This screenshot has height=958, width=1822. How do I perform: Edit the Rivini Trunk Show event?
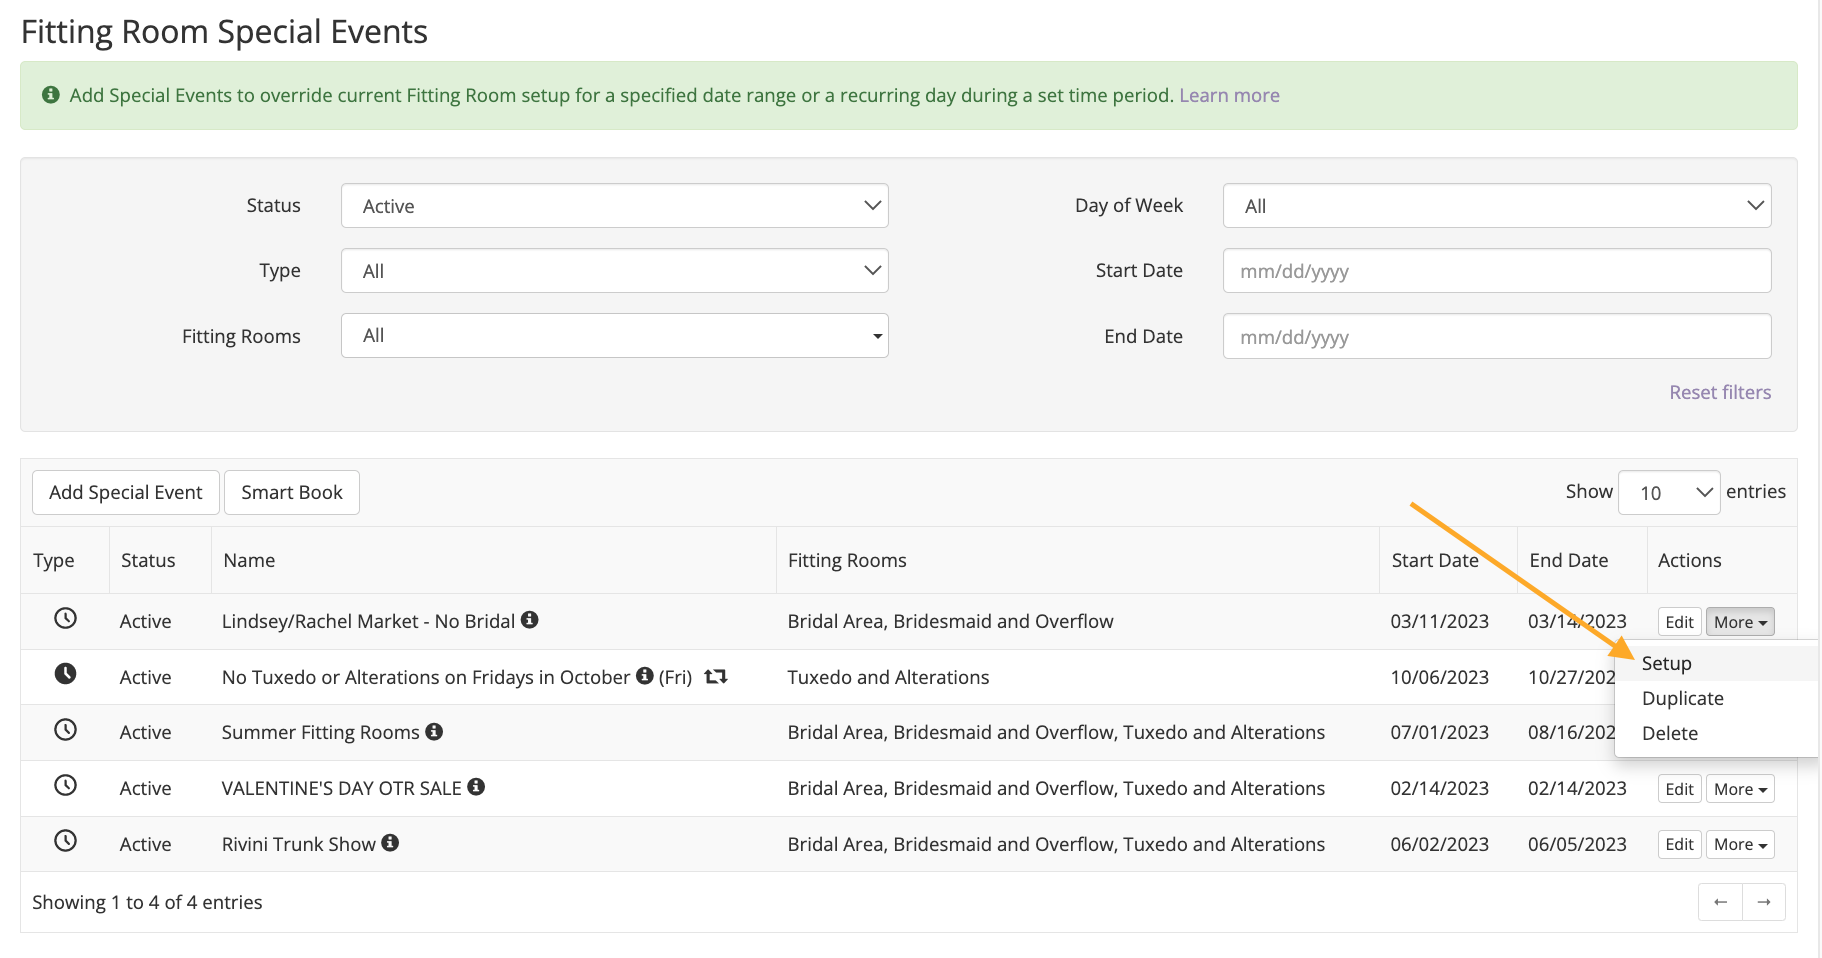pyautogui.click(x=1679, y=845)
